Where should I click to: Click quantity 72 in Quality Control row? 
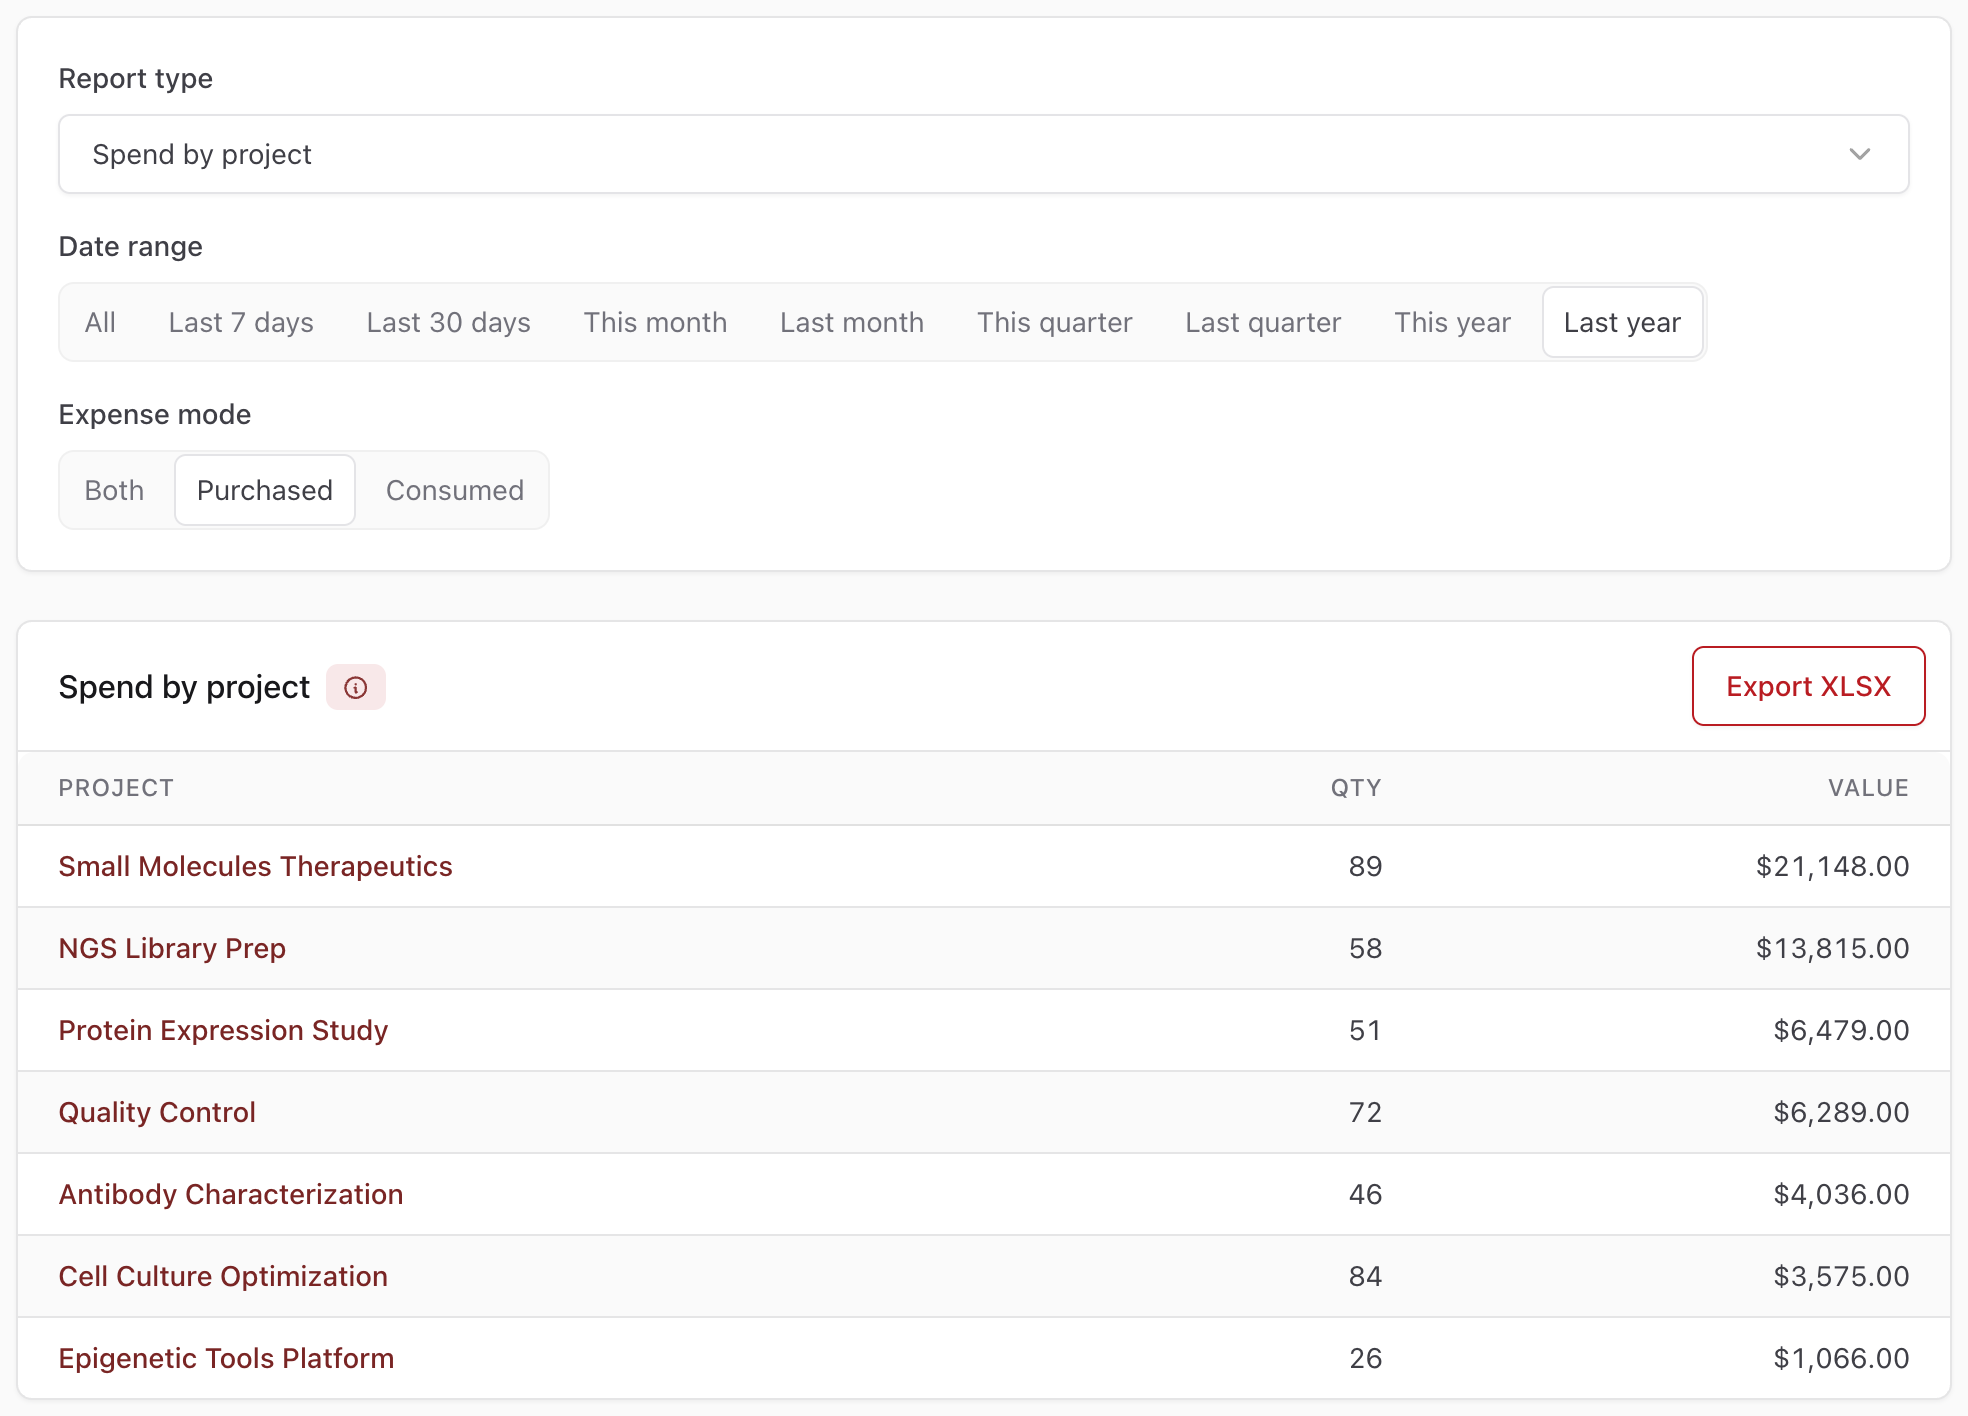pyautogui.click(x=1365, y=1112)
